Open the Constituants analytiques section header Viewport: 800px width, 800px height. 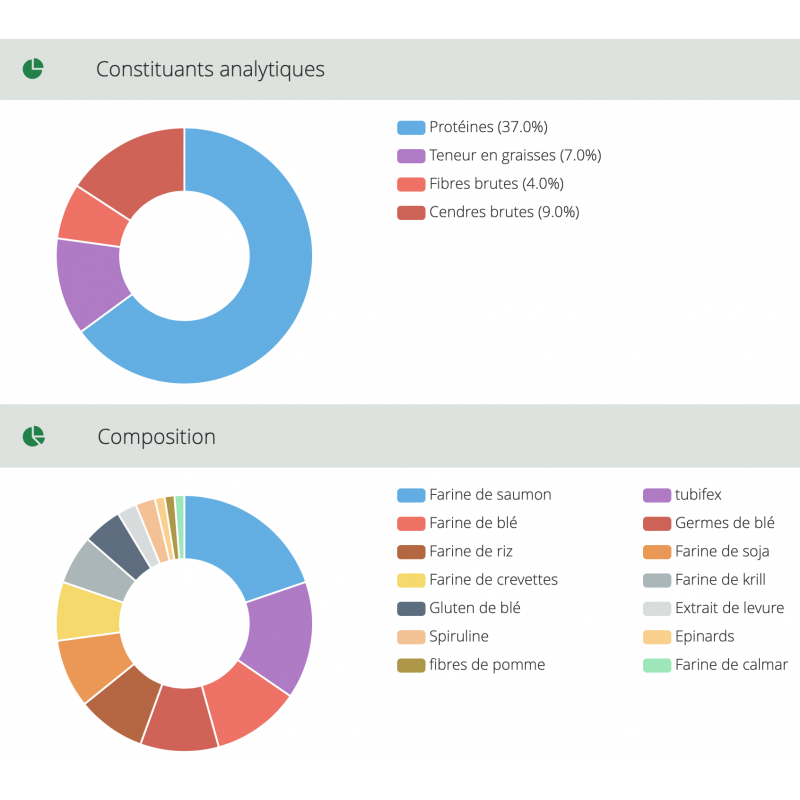[x=210, y=69]
